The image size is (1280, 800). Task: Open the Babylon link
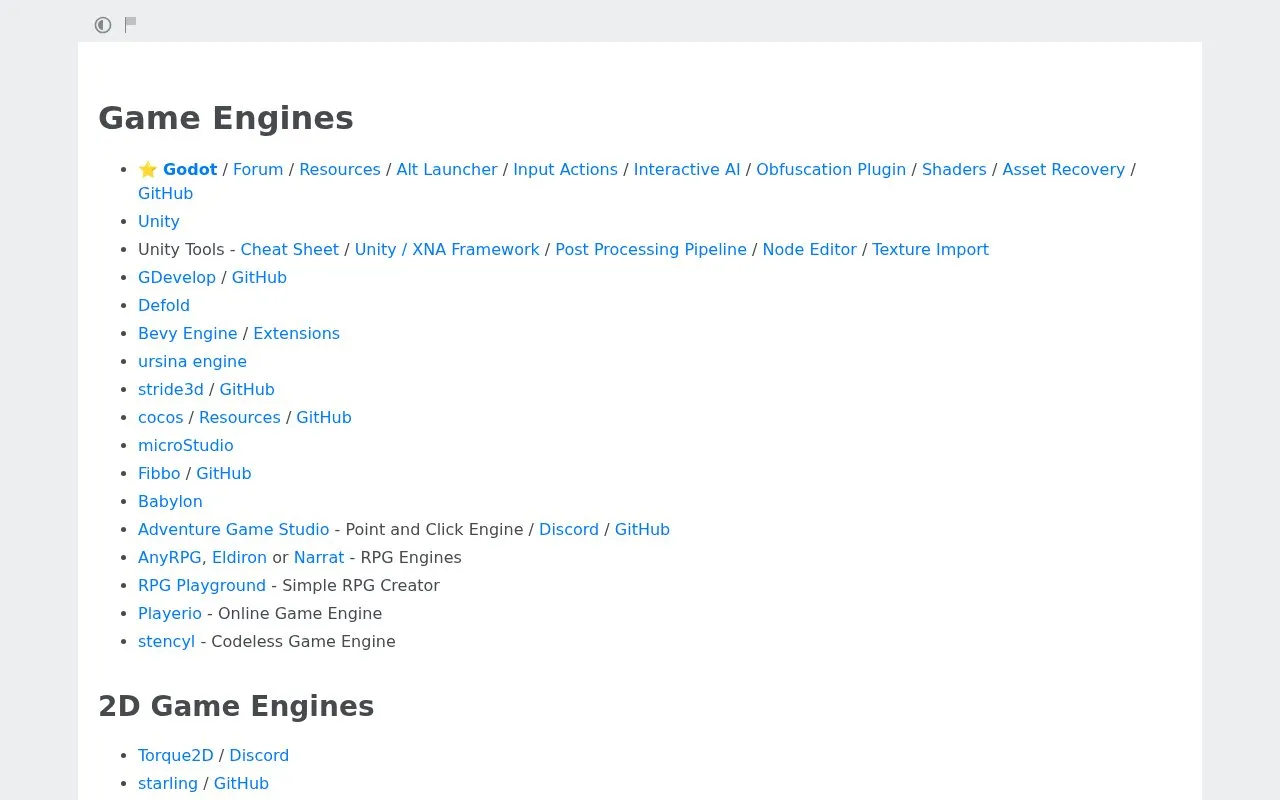tap(170, 501)
